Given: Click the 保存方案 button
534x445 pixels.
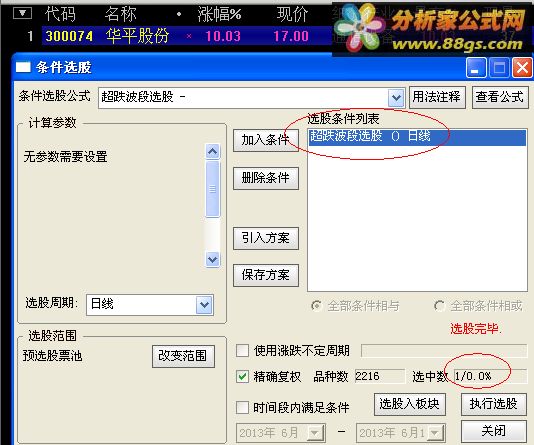Looking at the screenshot, I should [x=266, y=275].
